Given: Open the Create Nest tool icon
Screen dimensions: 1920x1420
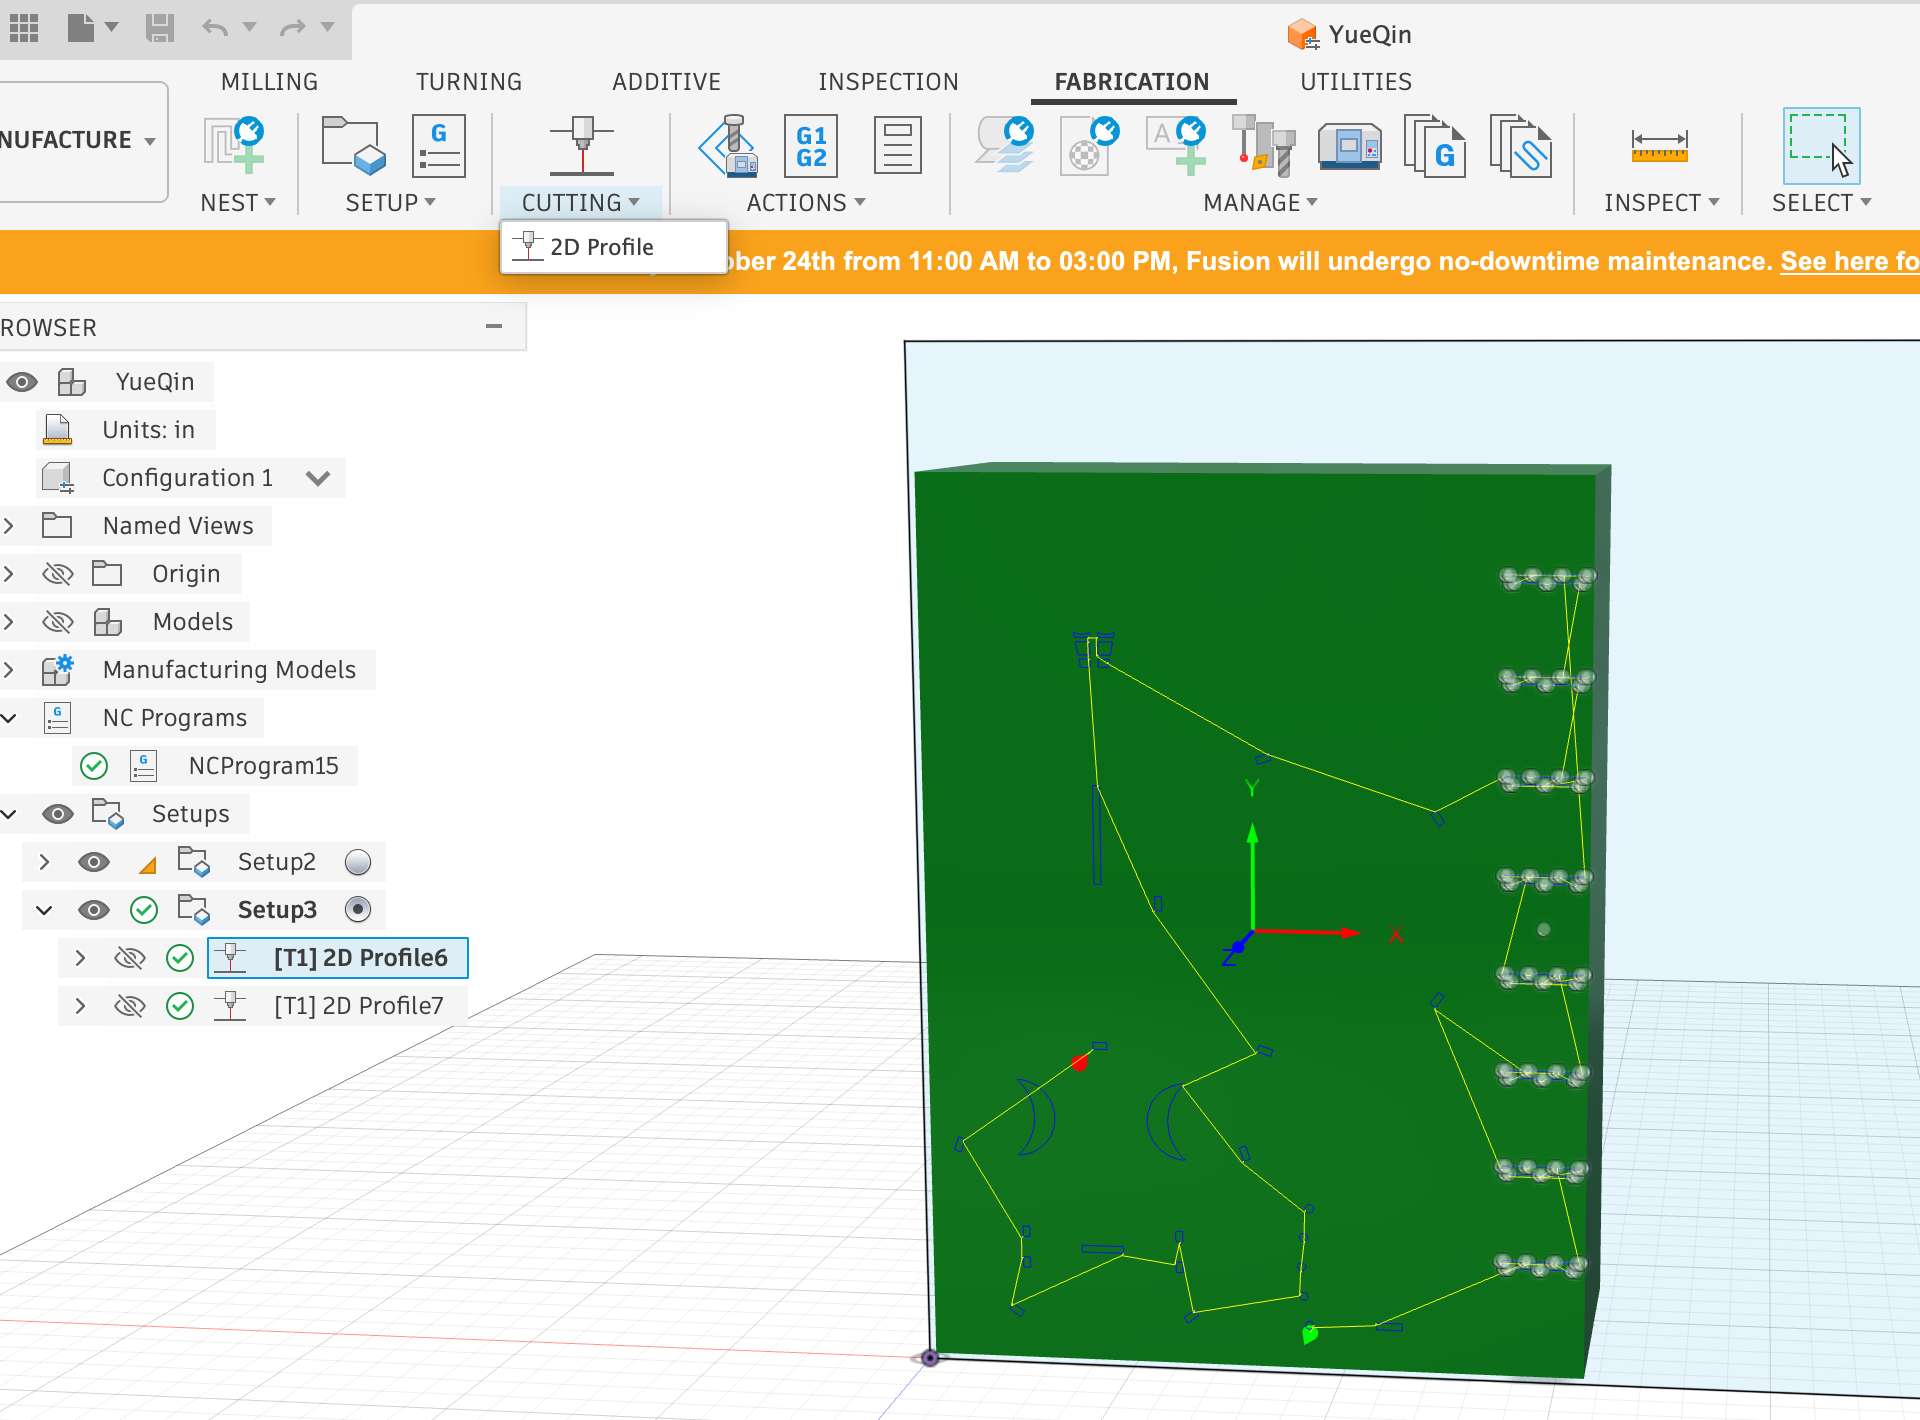Looking at the screenshot, I should pos(234,145).
